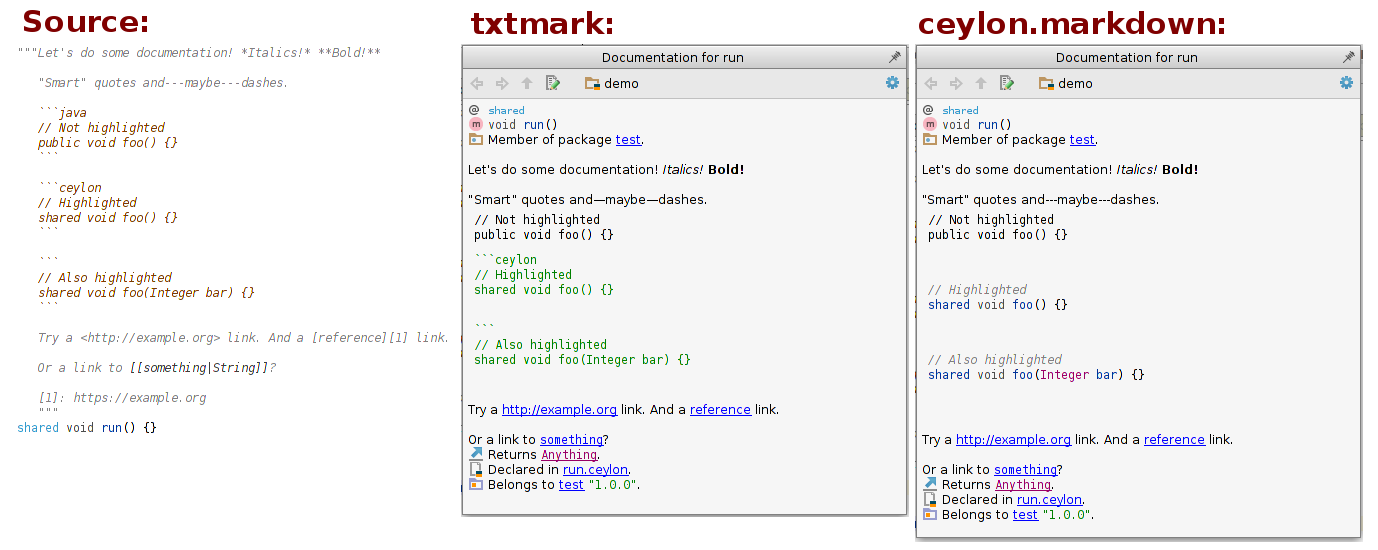This screenshot has width=1378, height=550.
Task: Click the something link in ceylon.markdown popup
Action: click(1026, 470)
